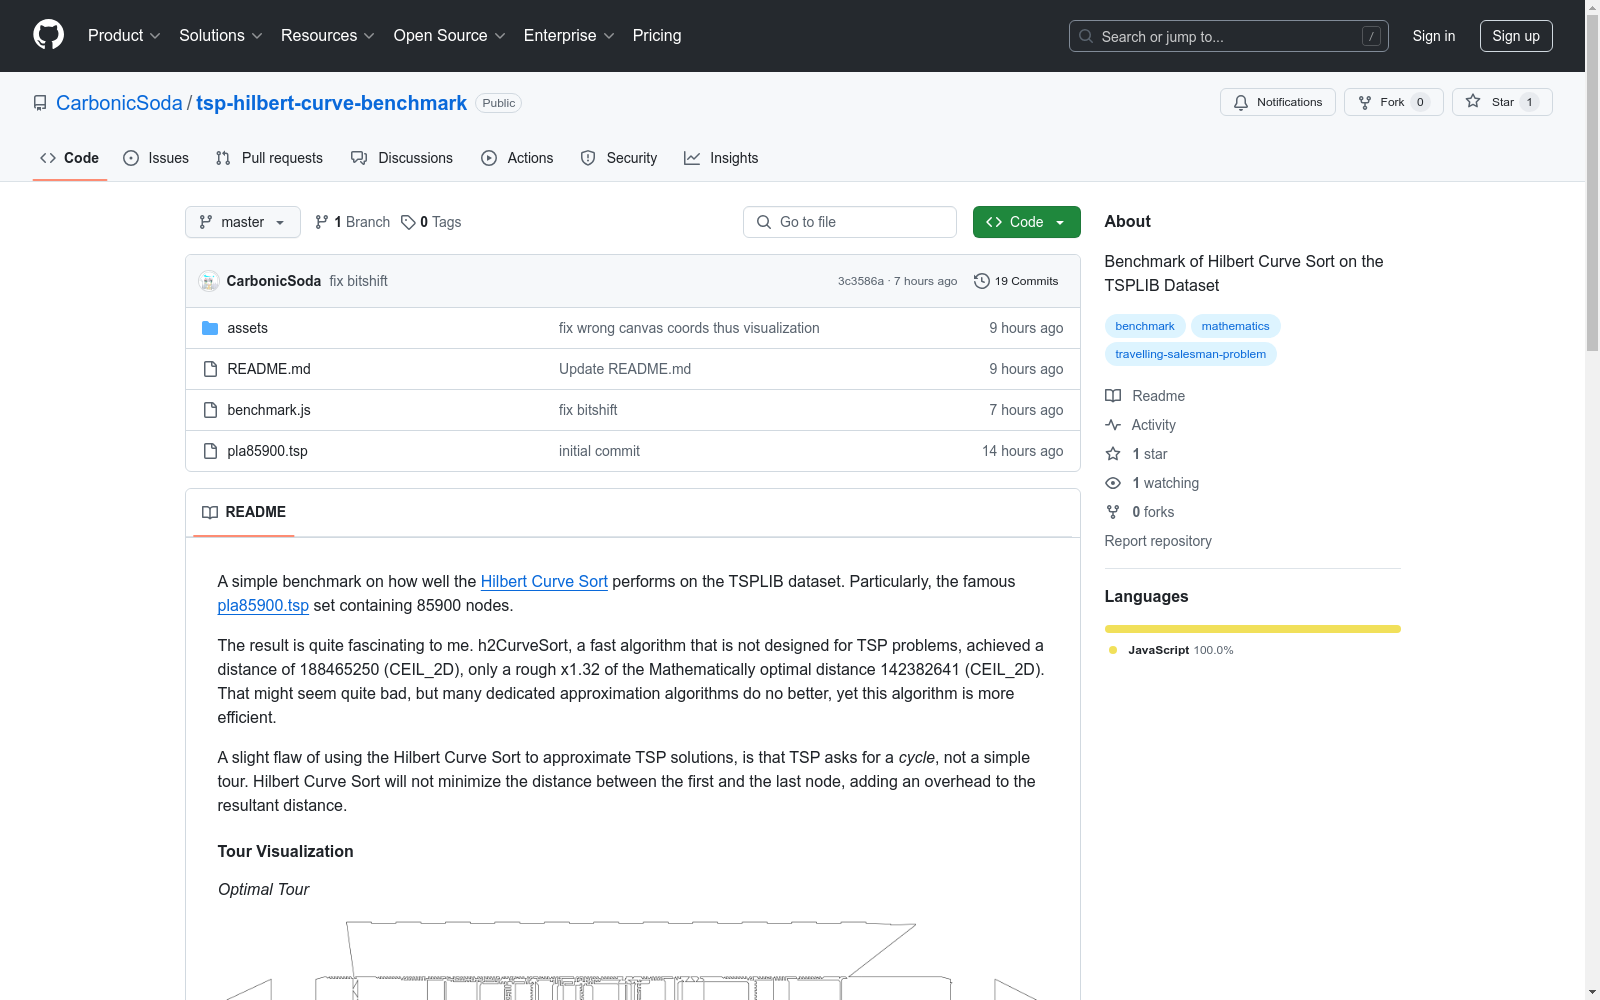Focus the Go to file input
The height and width of the screenshot is (1000, 1600).
pos(850,222)
